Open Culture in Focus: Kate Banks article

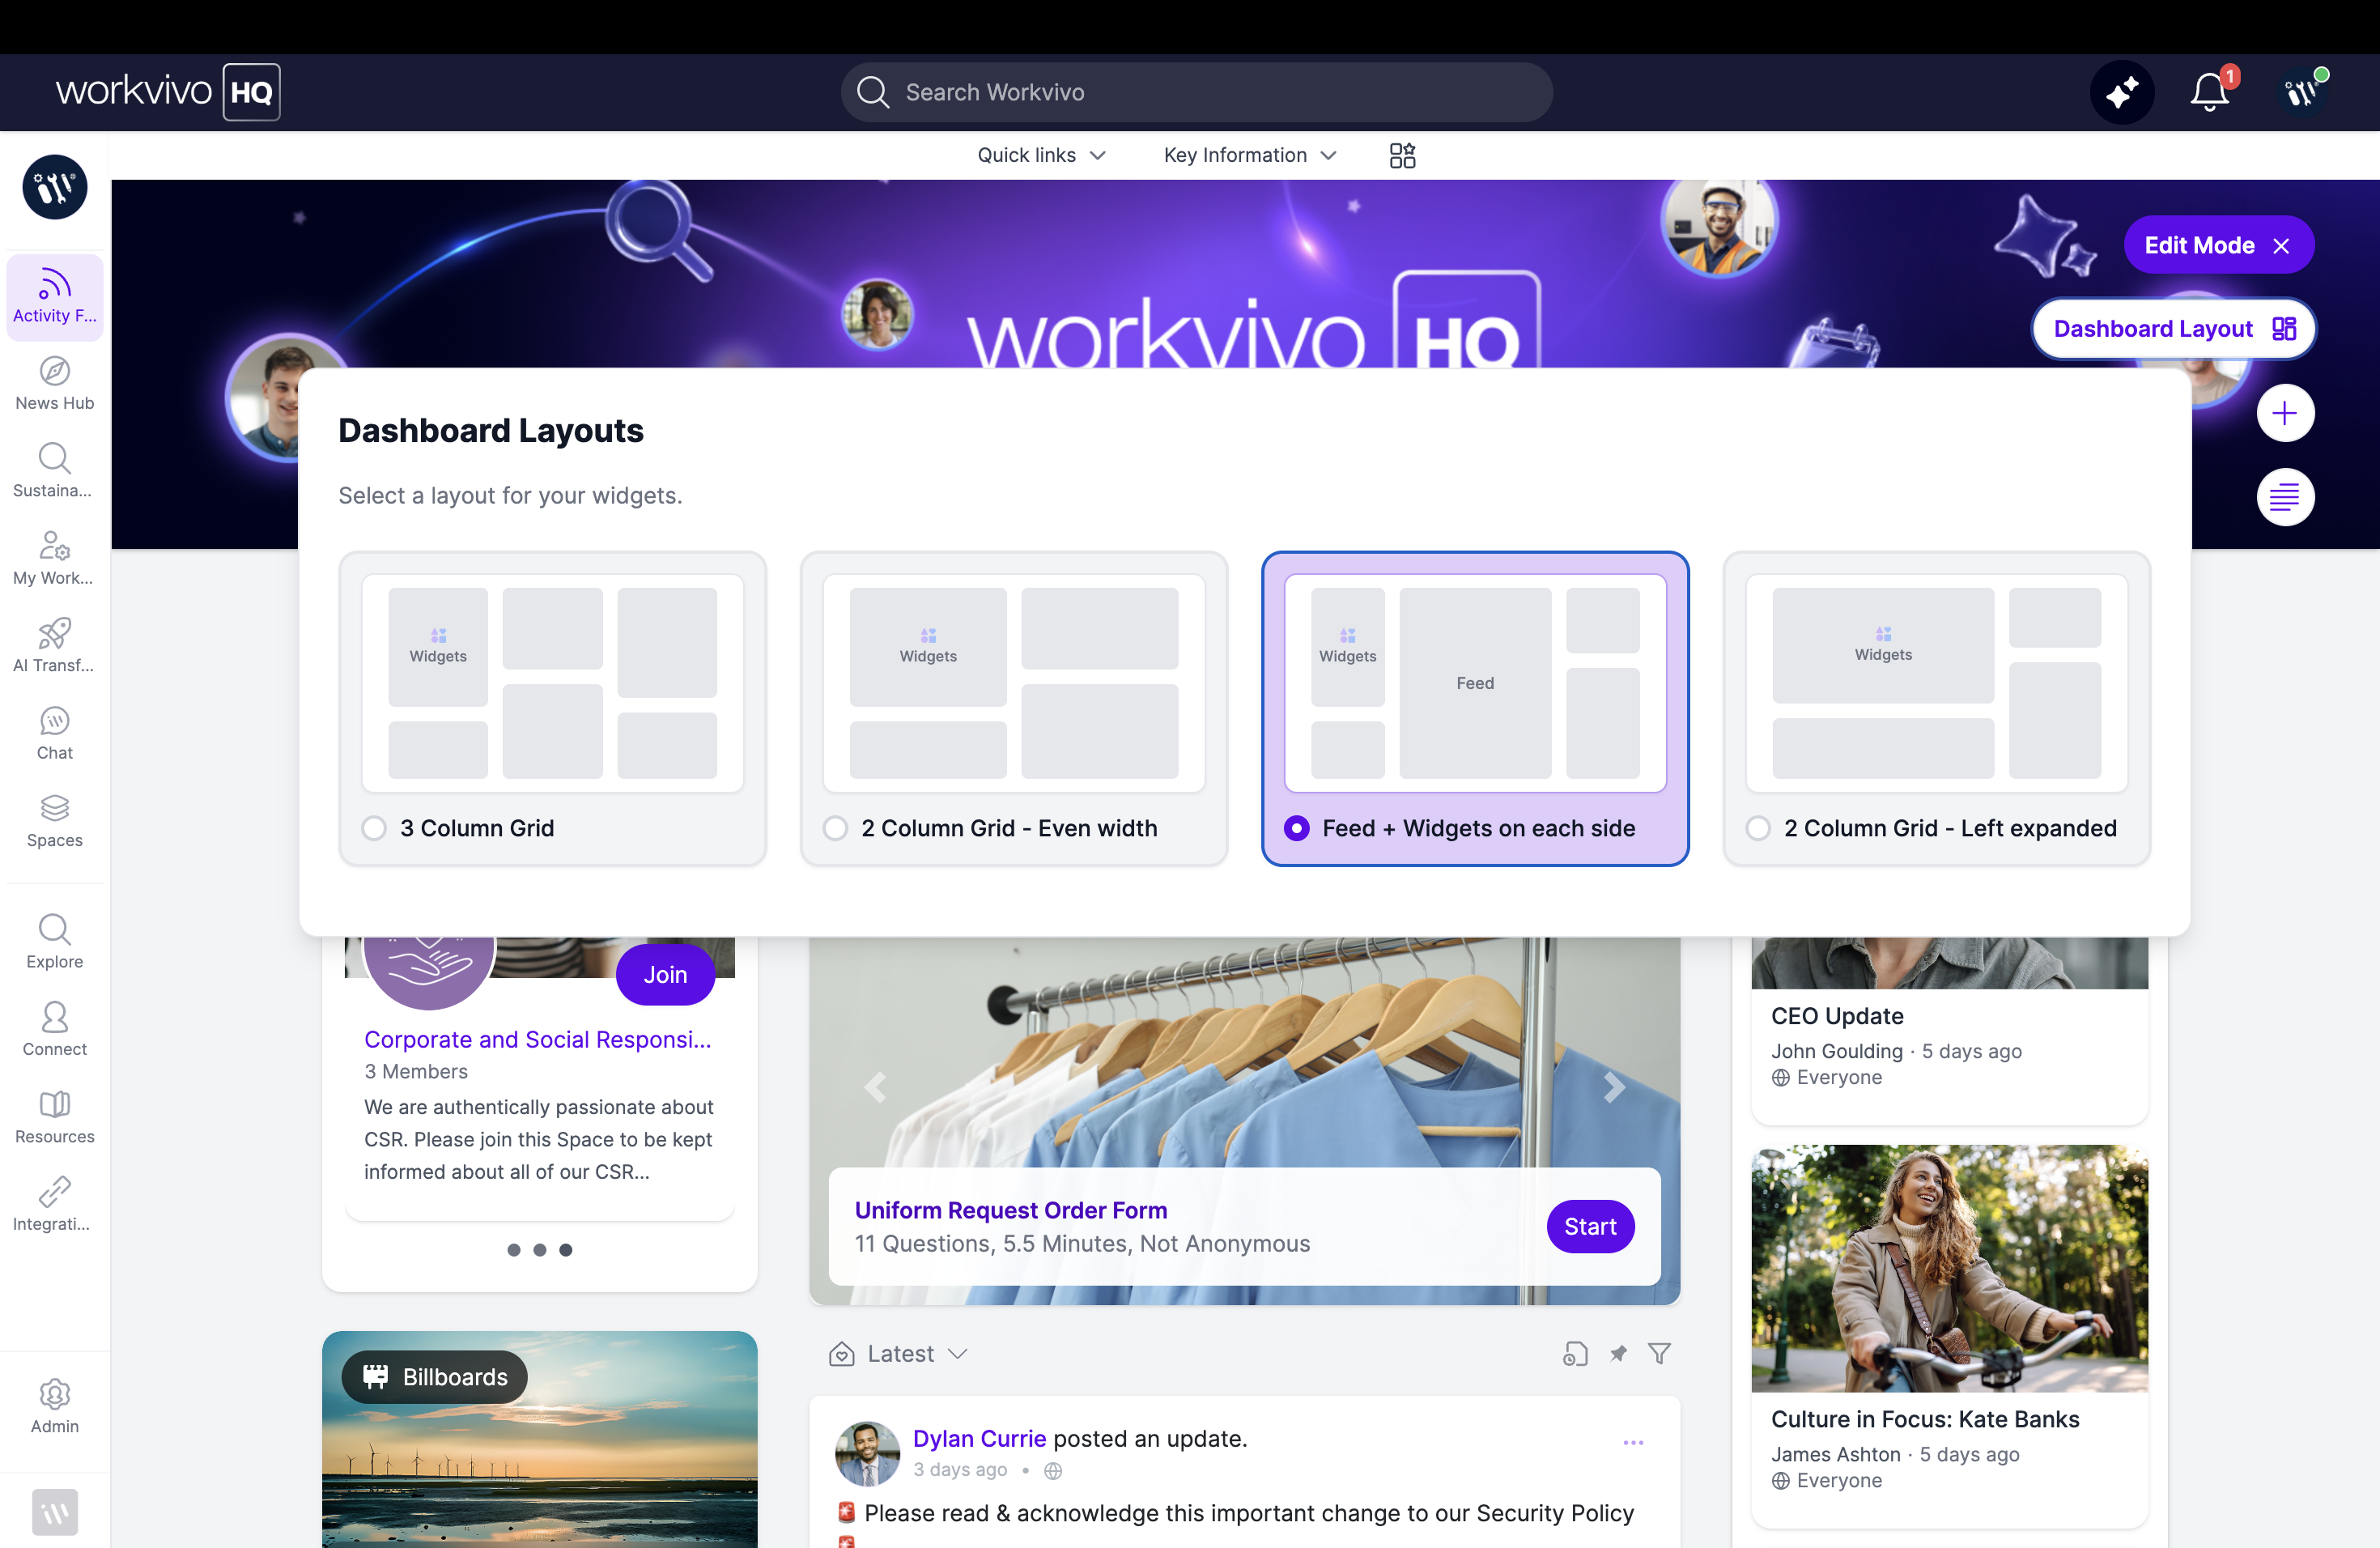[1925, 1419]
